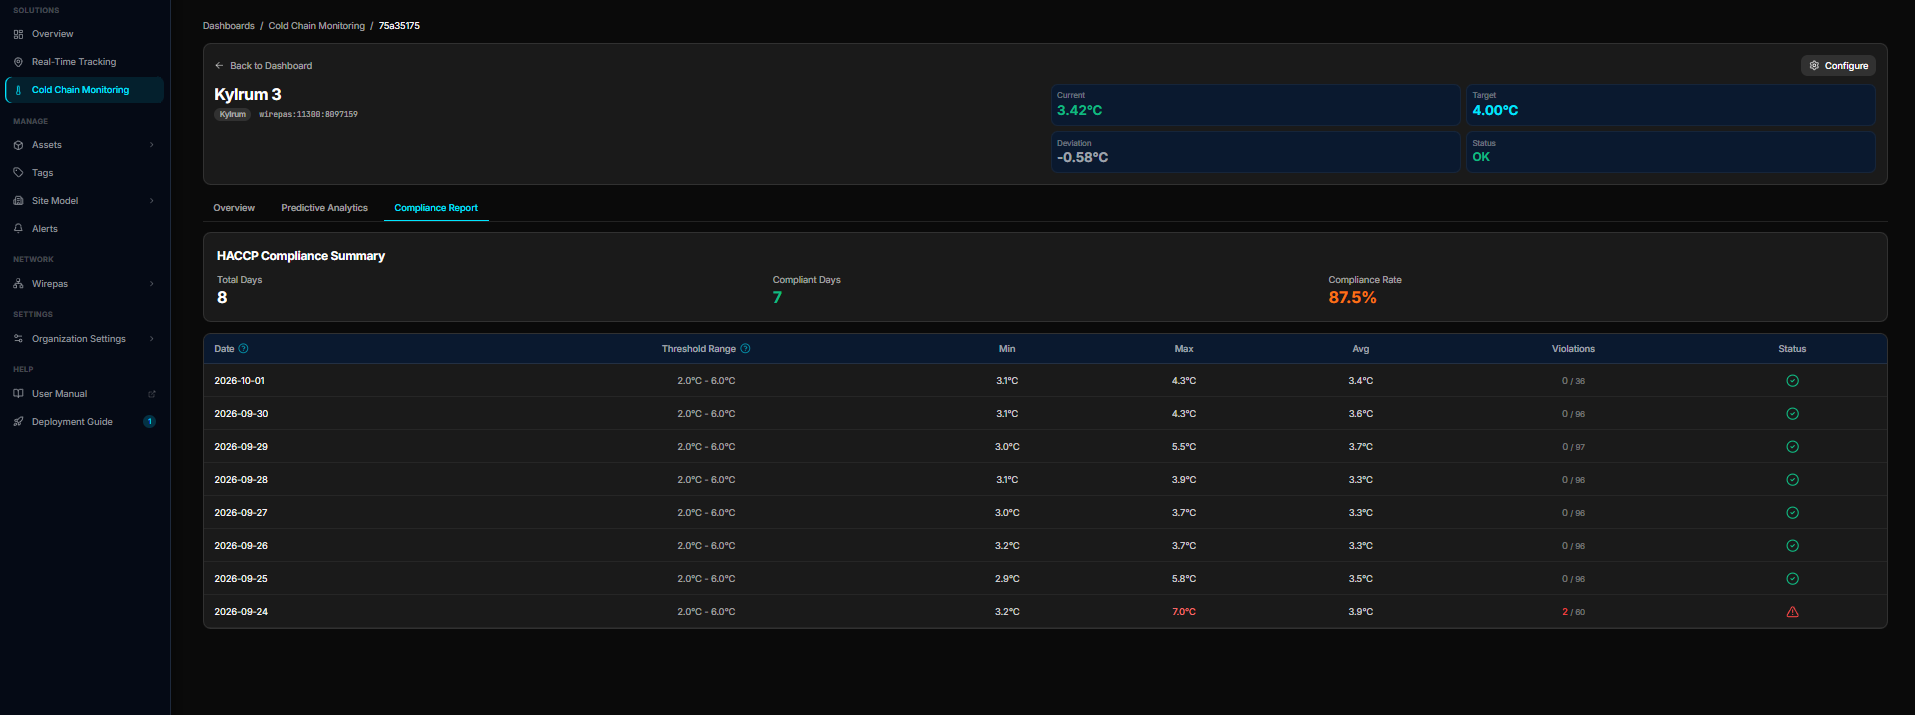Click the Overview grid icon in sidebar
Viewport: 1915px width, 715px height.
pyautogui.click(x=18, y=34)
